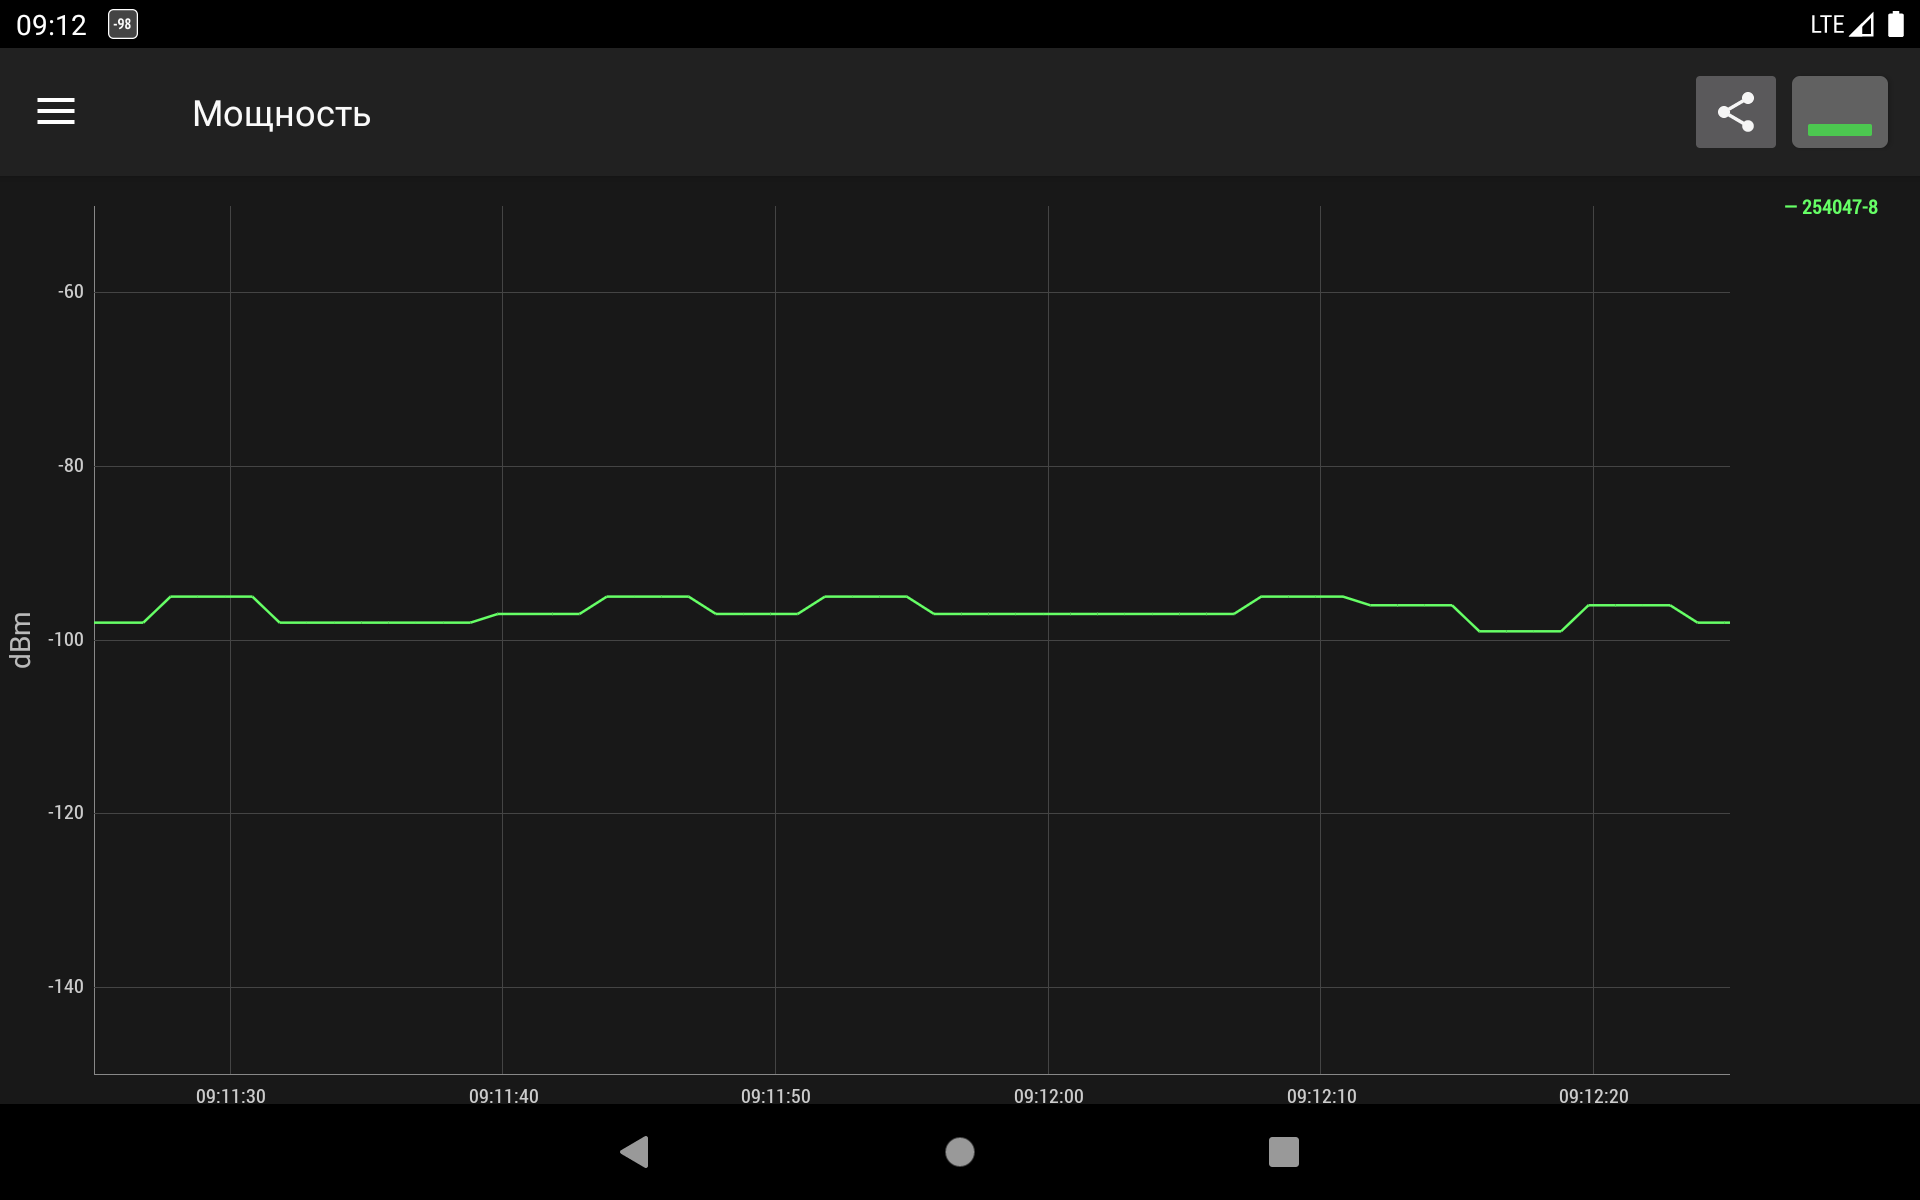Viewport: 1920px width, 1200px height.
Task: Click the -140 y-axis label
Action: pyautogui.click(x=66, y=987)
